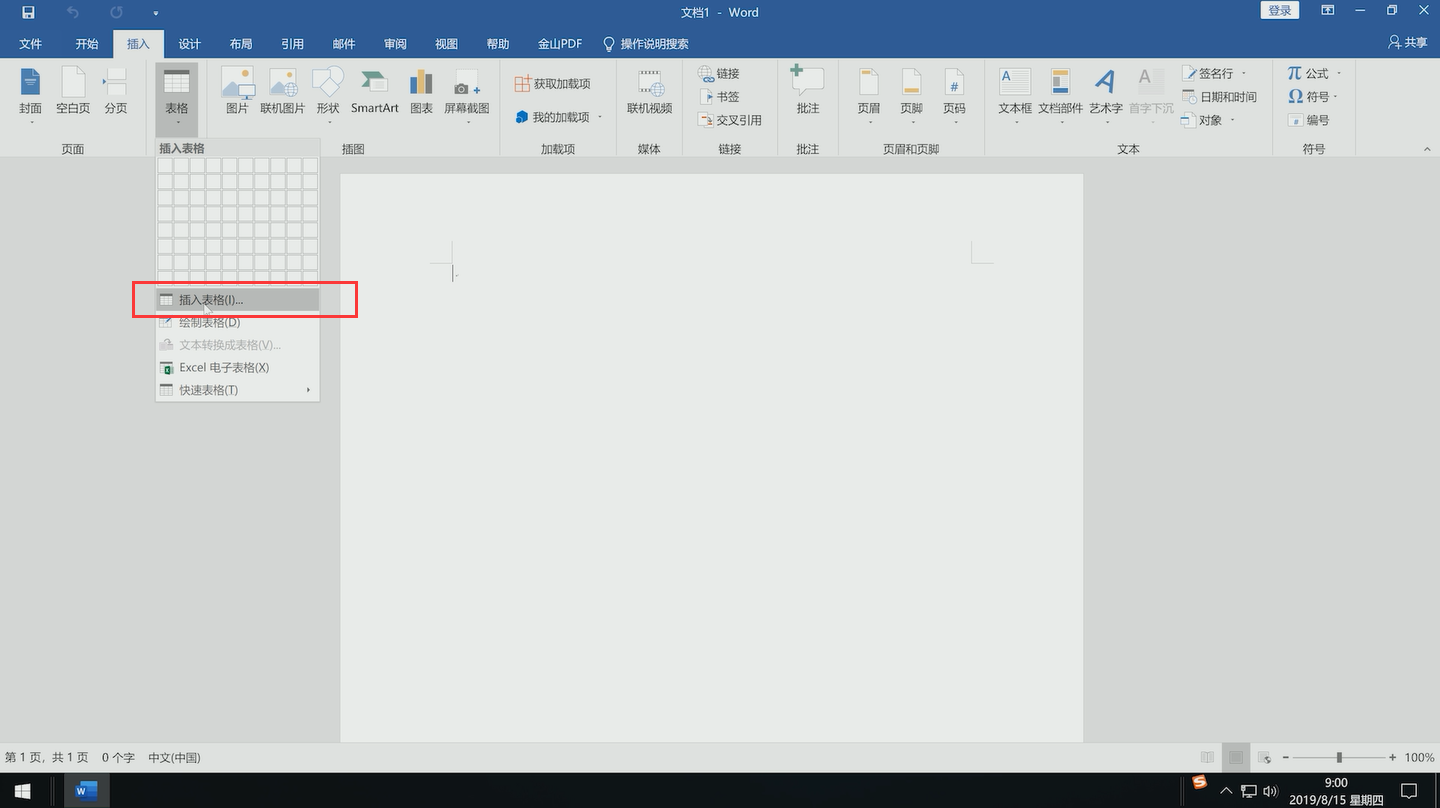Image resolution: width=1440 pixels, height=808 pixels.
Task: Switch to Read Mode view
Action: coord(1208,758)
